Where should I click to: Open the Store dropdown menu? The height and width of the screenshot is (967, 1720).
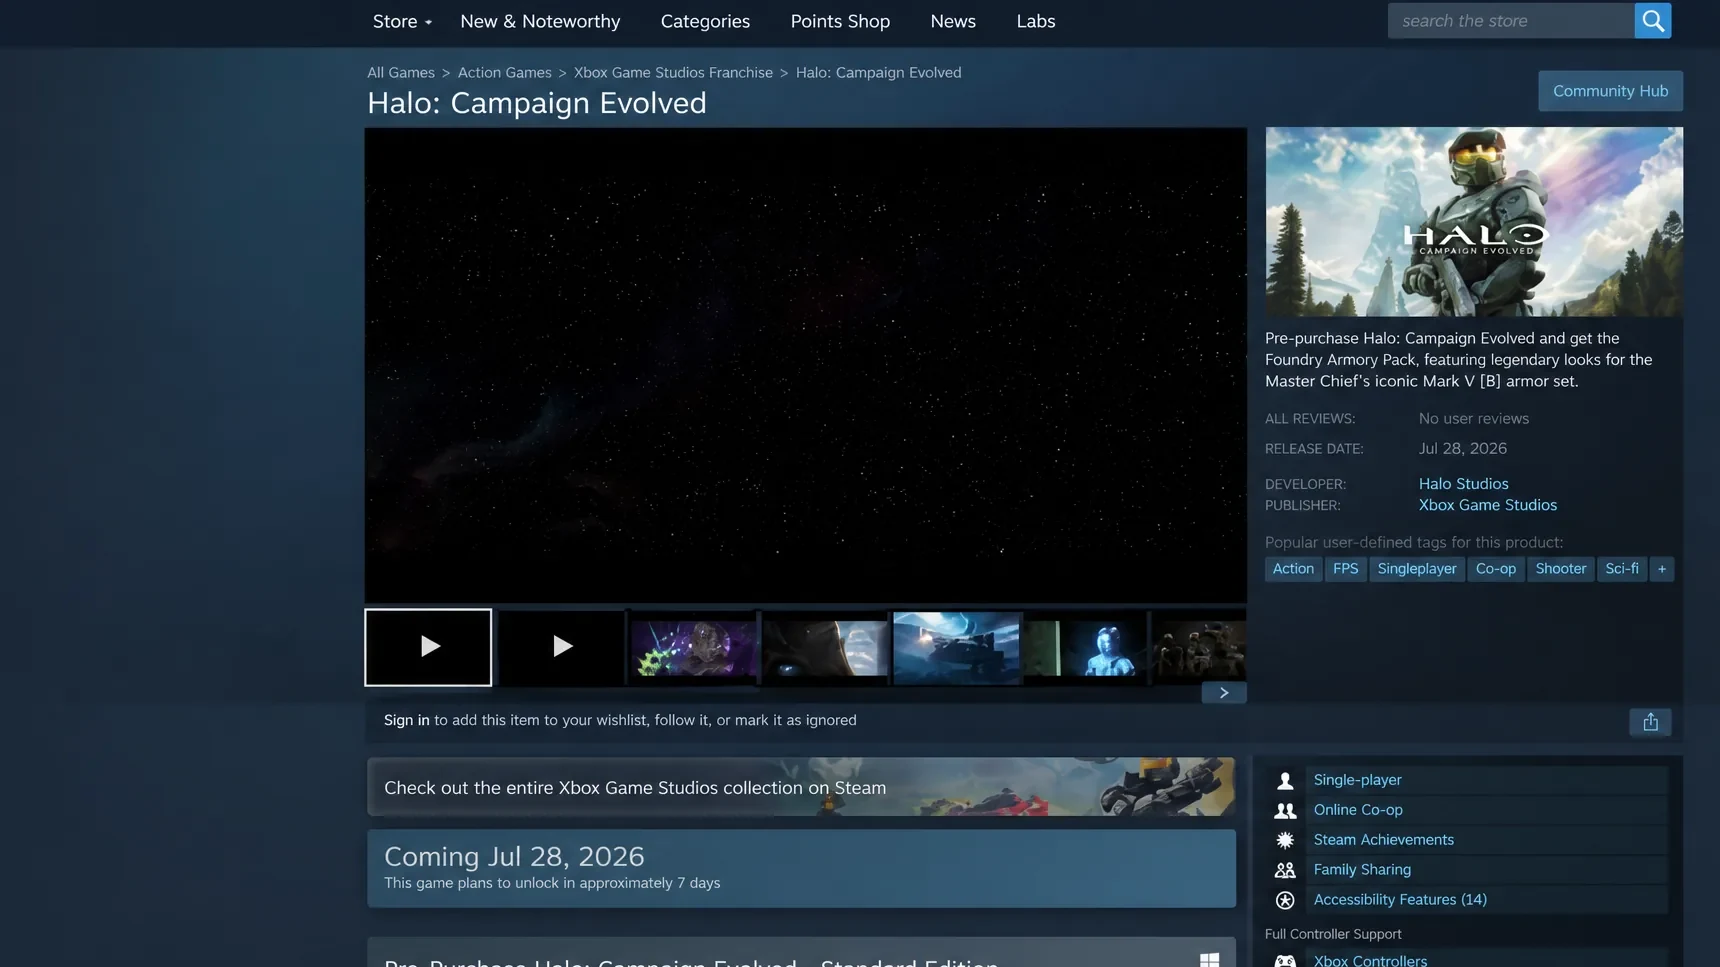pos(402,21)
